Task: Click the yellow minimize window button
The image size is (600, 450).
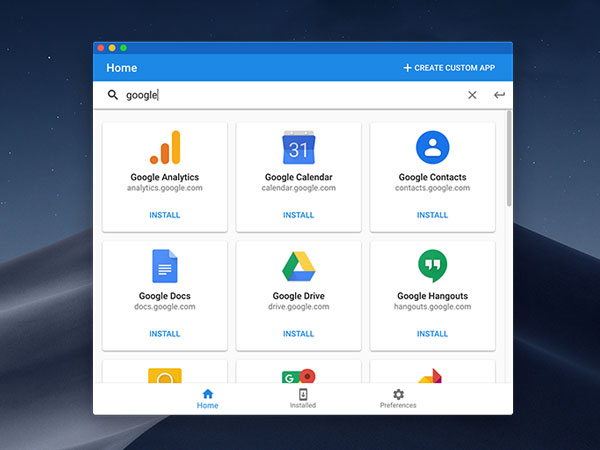Action: 112,48
